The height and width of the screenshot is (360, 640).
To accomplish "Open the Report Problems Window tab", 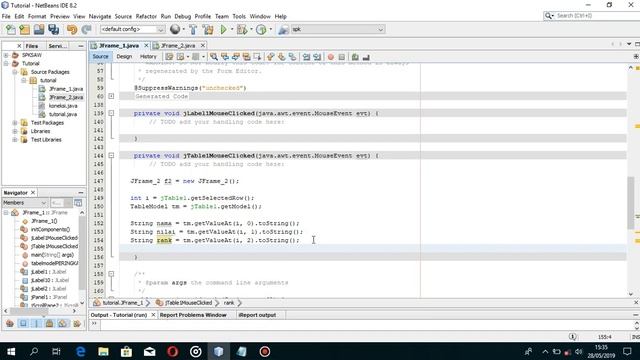I will pos(193,315).
